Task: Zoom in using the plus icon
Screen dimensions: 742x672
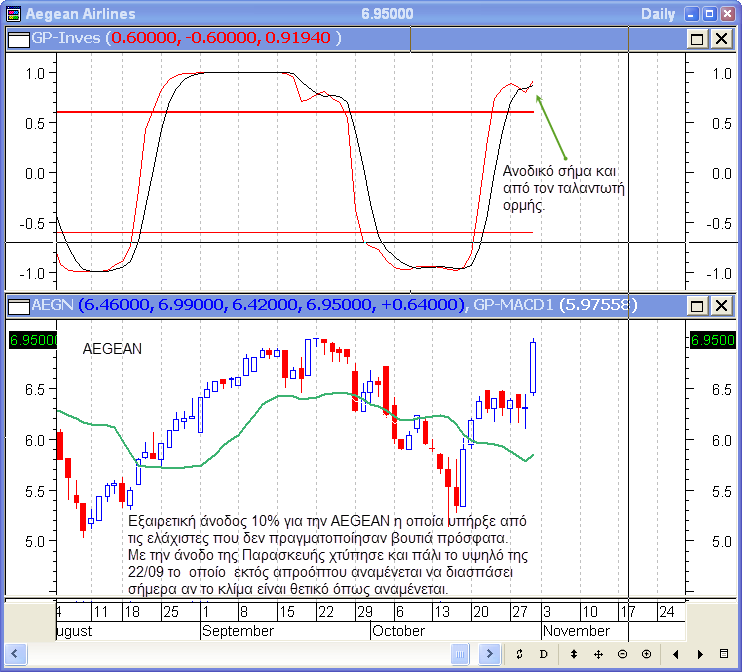Action: (647, 654)
